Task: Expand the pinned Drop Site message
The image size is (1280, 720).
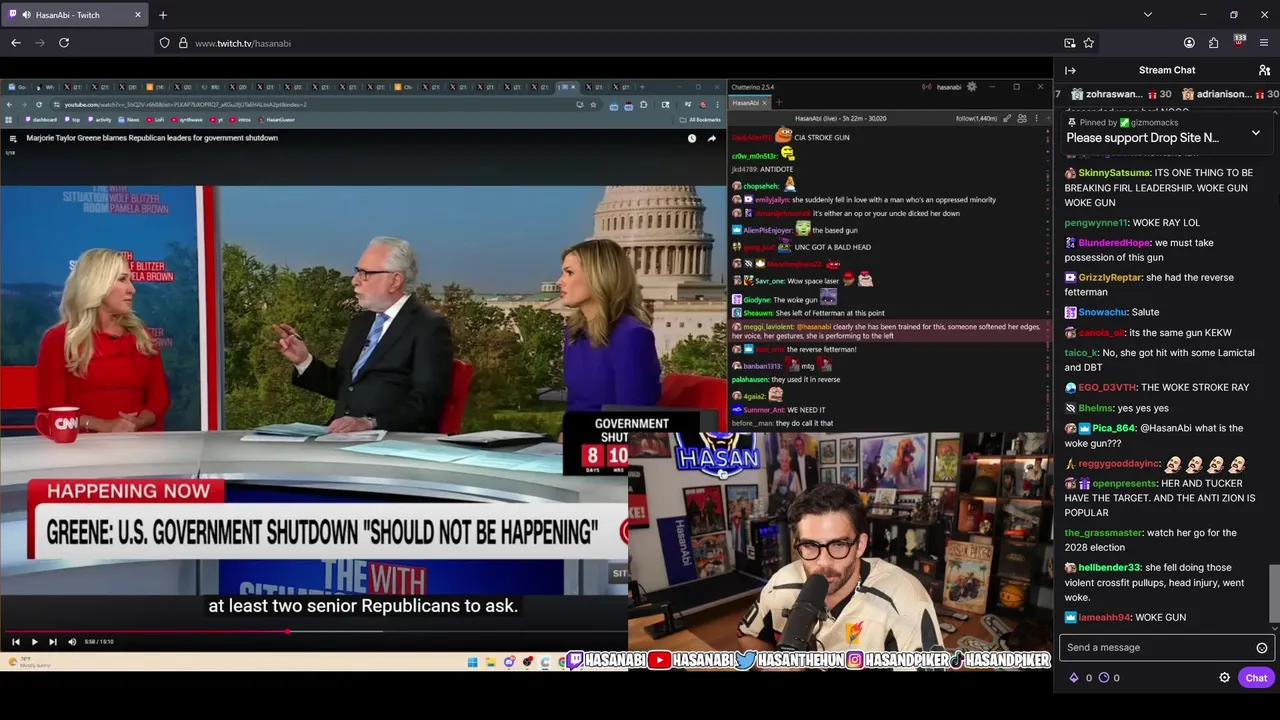Action: click(1256, 133)
